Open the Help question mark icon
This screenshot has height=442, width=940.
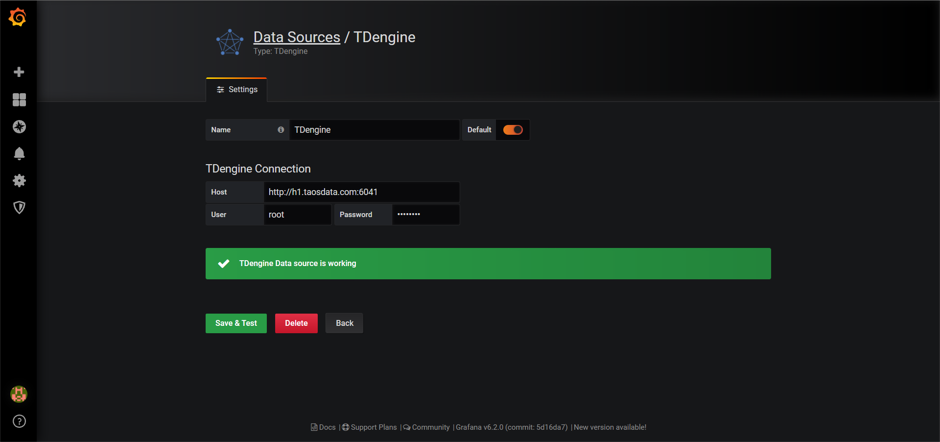19,420
